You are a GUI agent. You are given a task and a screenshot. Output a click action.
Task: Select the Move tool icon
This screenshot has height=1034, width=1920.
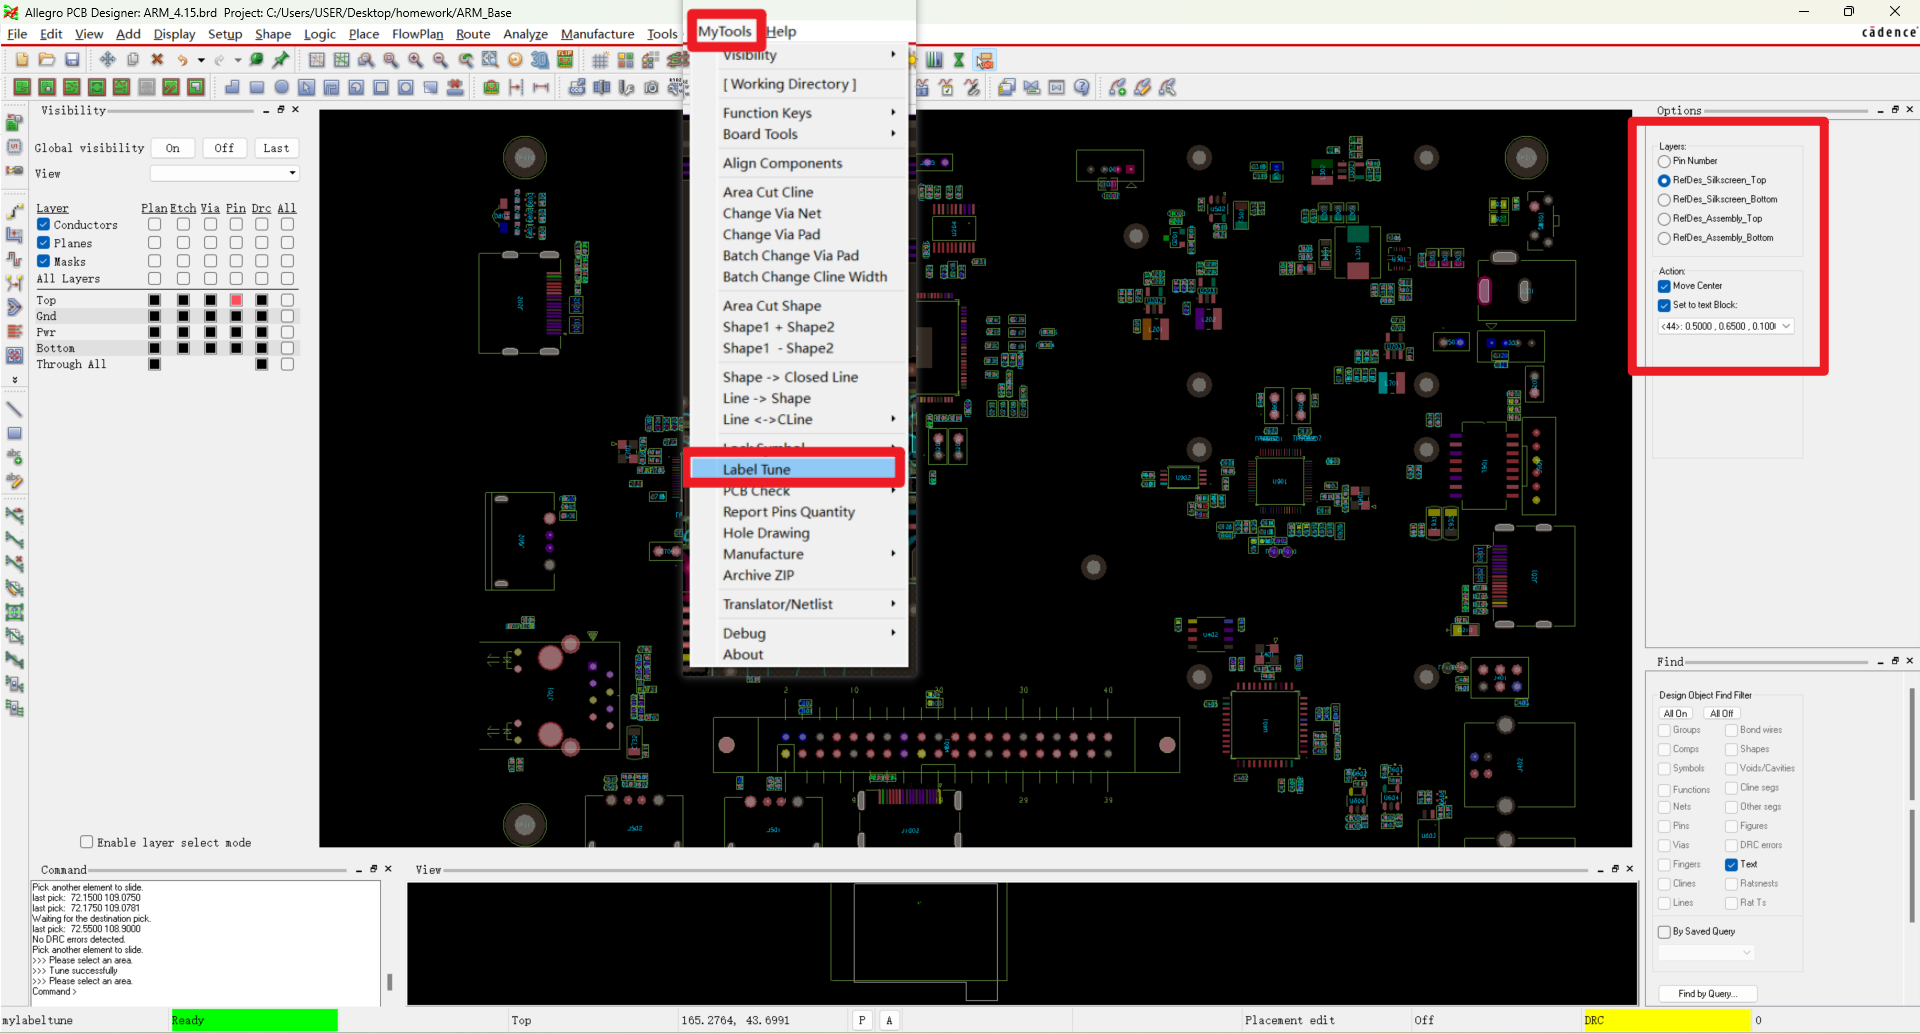tap(107, 60)
